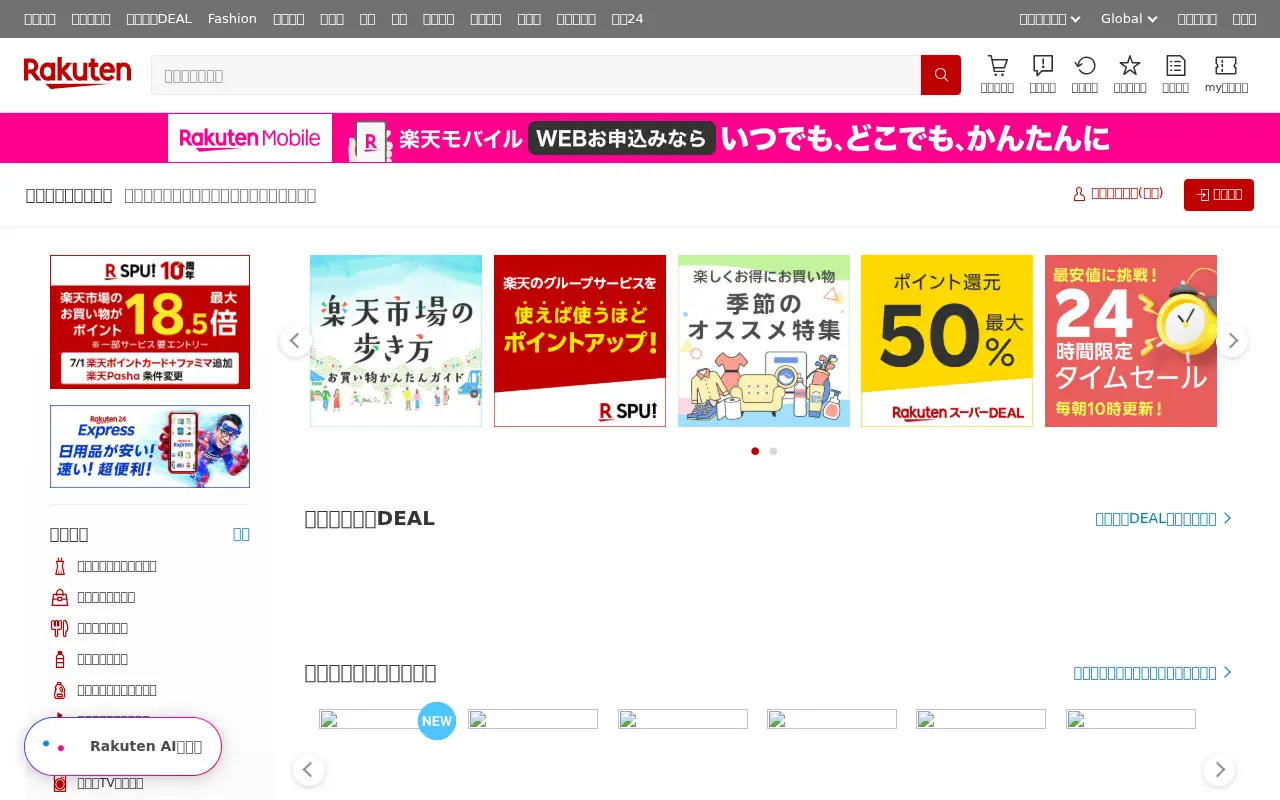Select the handbag category icon in sidebar
Viewport: 1280px width, 800px height.
point(60,597)
